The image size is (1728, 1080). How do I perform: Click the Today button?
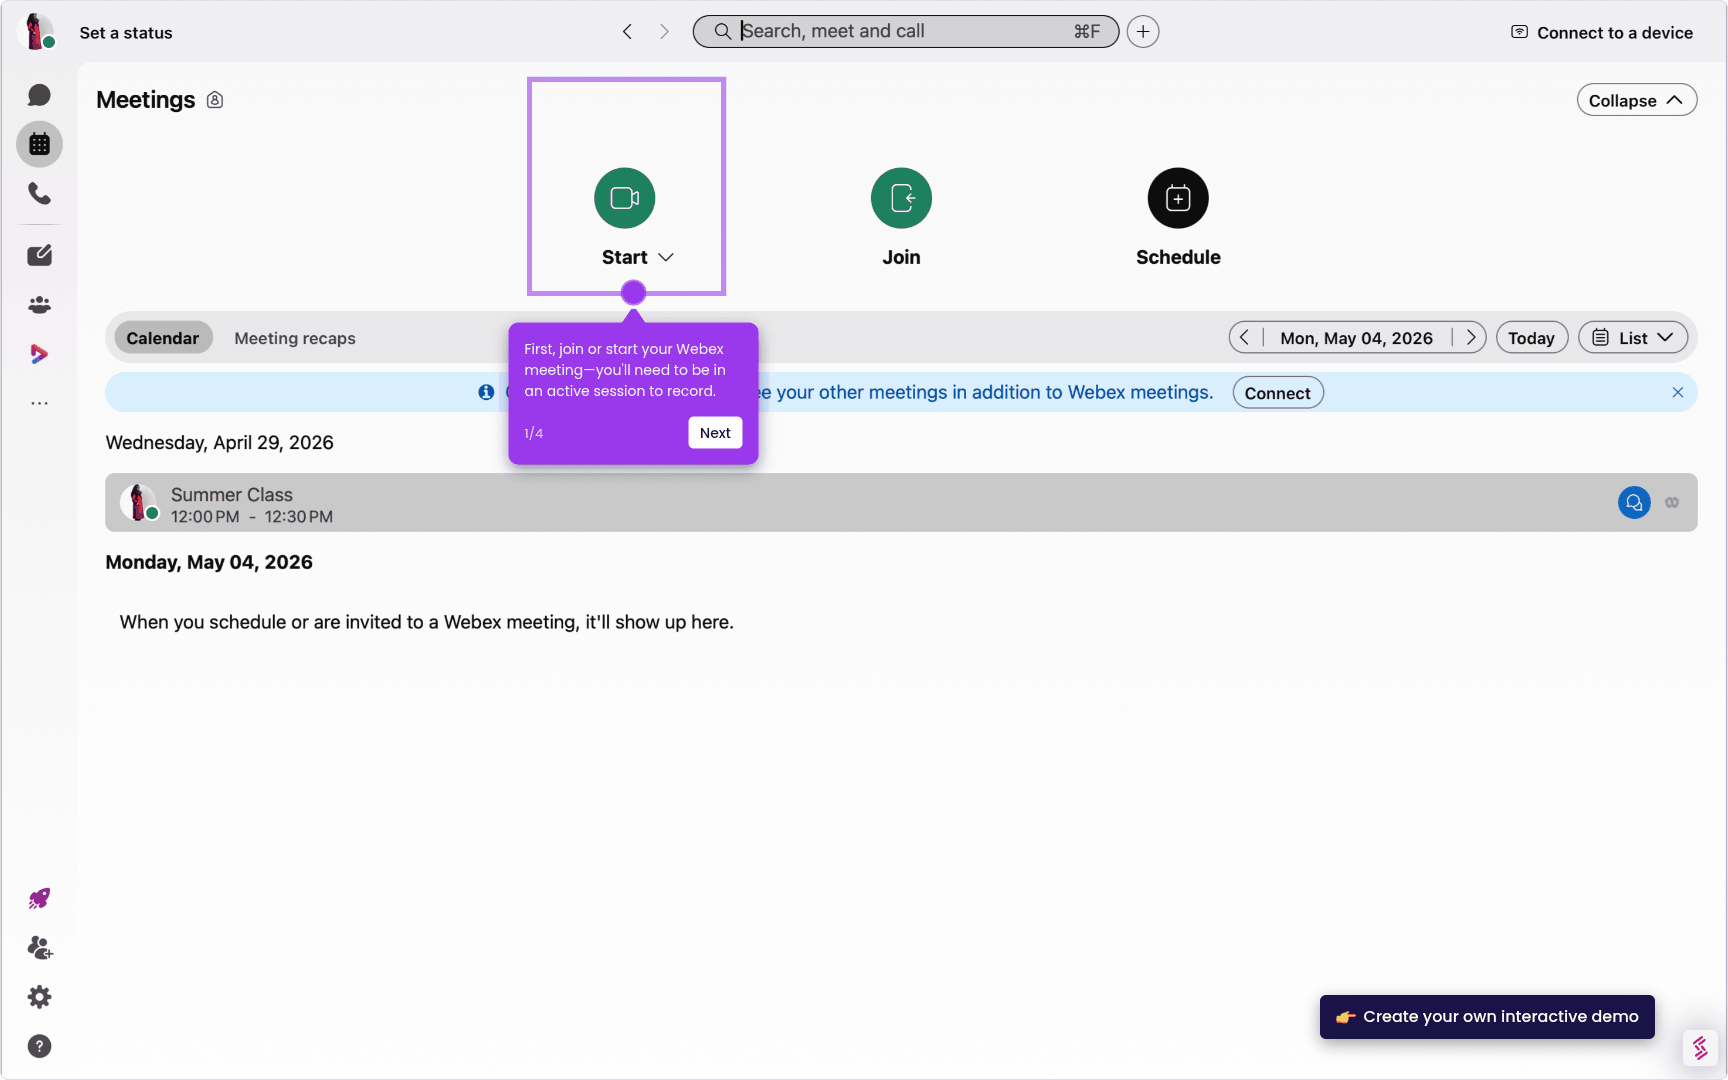click(x=1532, y=338)
